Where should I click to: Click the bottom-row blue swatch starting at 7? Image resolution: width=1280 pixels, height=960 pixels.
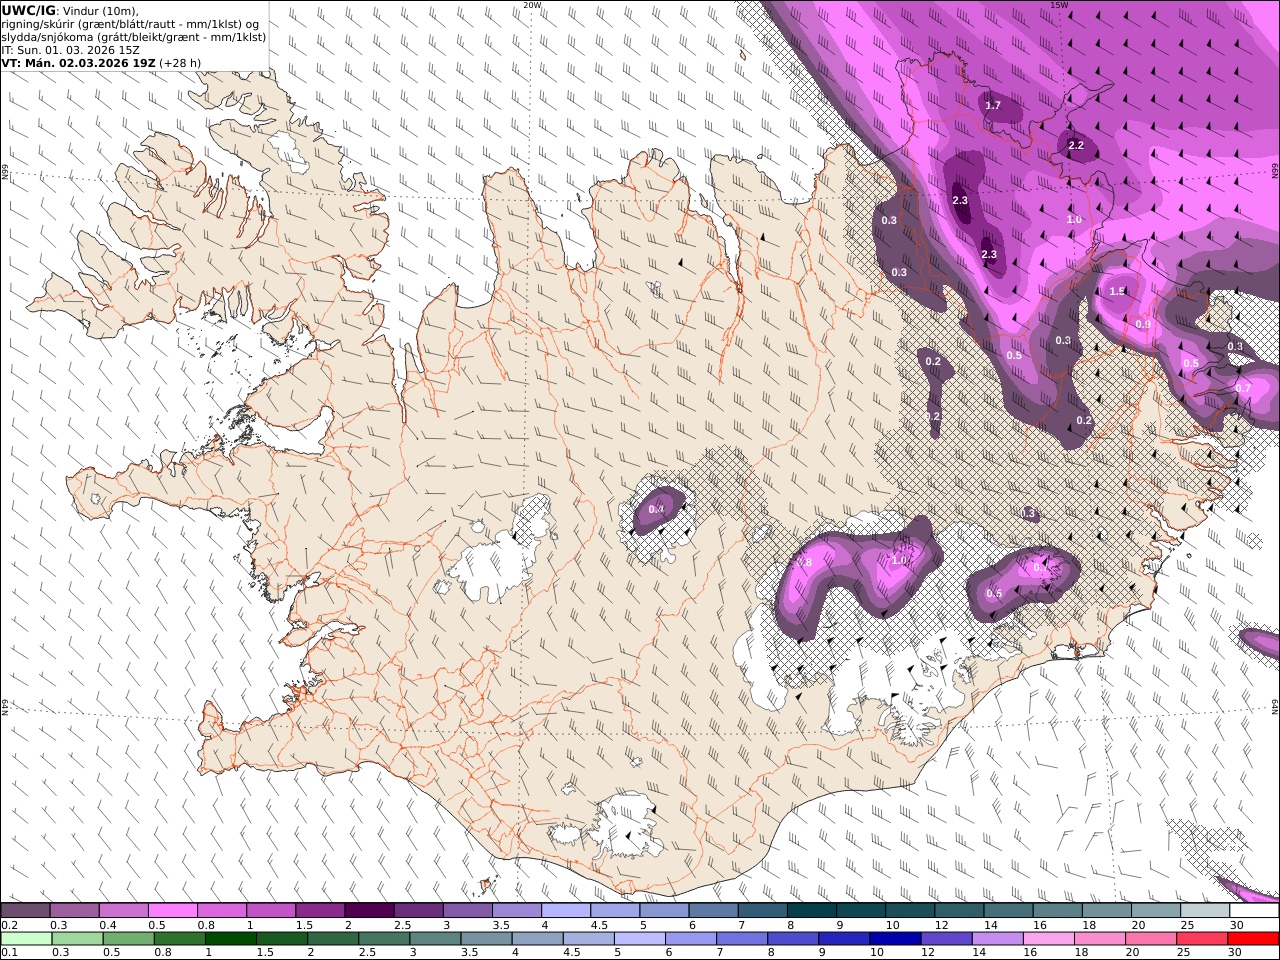[741, 939]
